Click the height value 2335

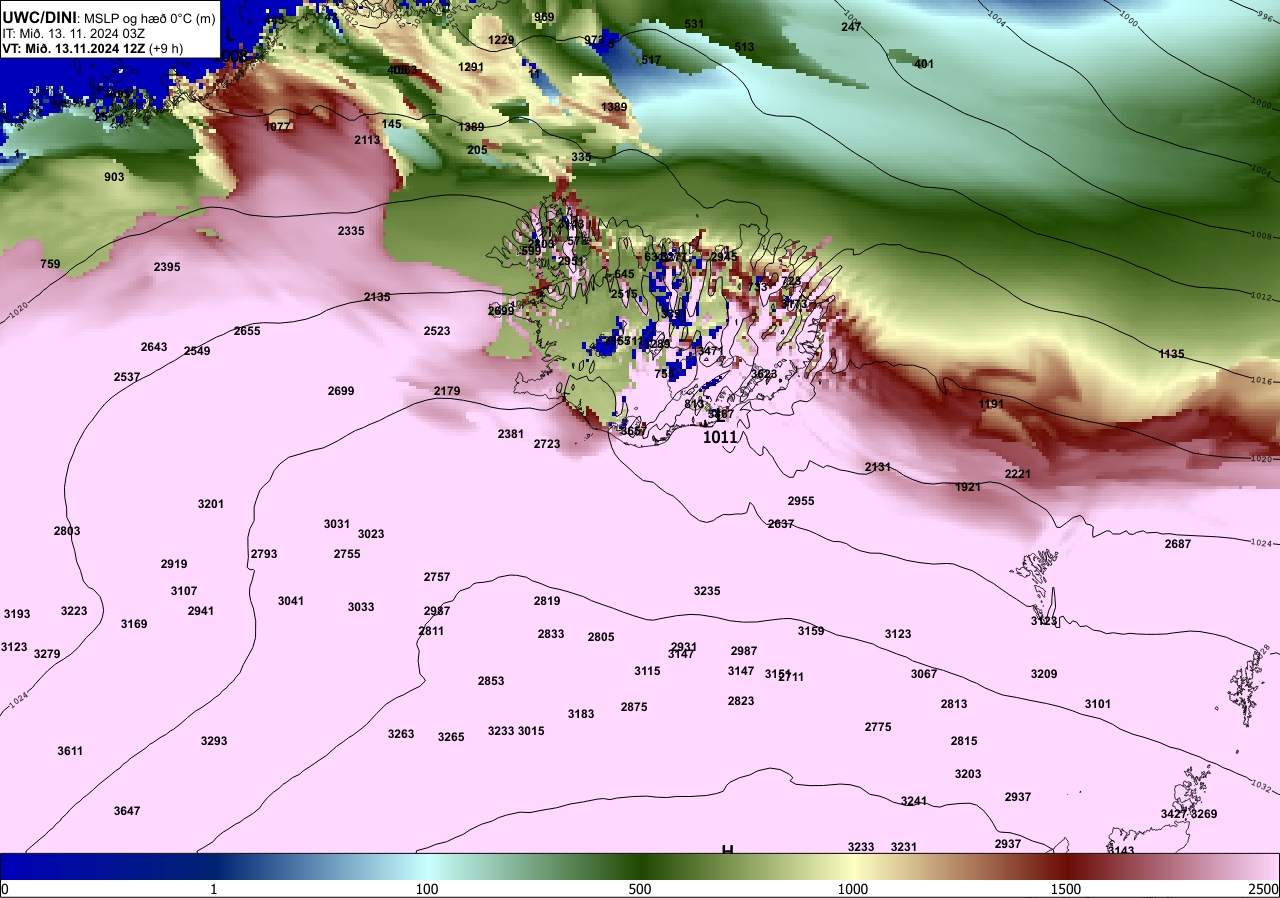coord(351,231)
